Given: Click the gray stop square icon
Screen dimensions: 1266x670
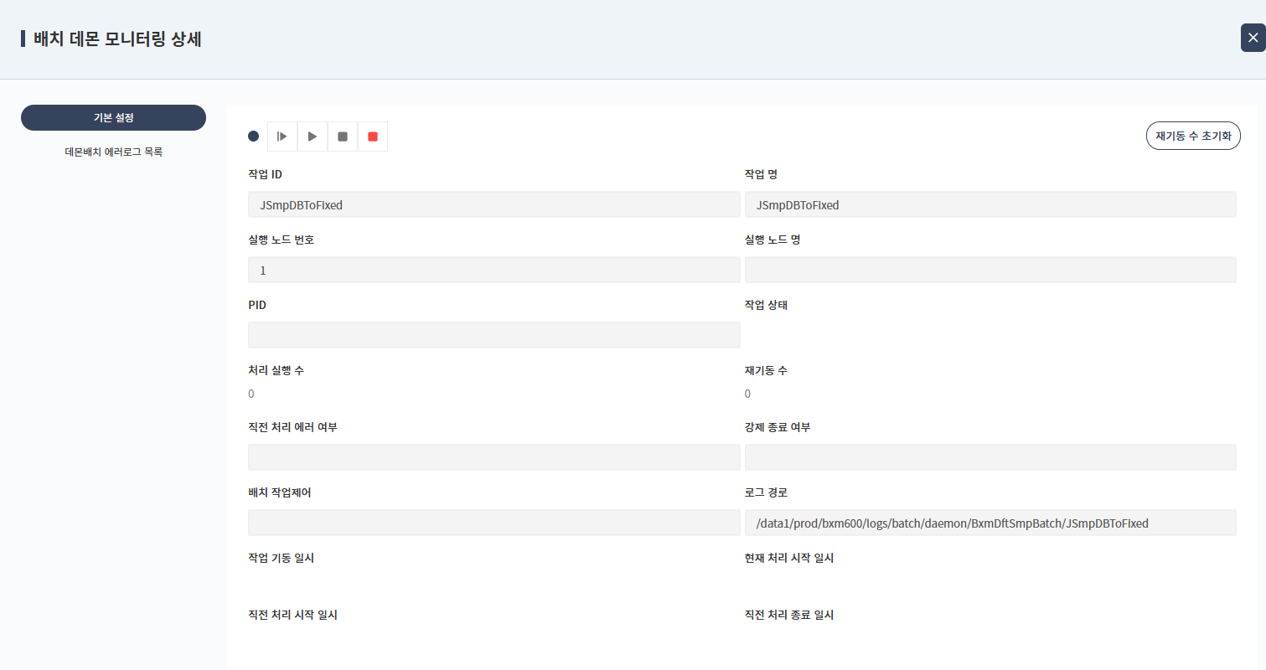Looking at the screenshot, I should (342, 136).
